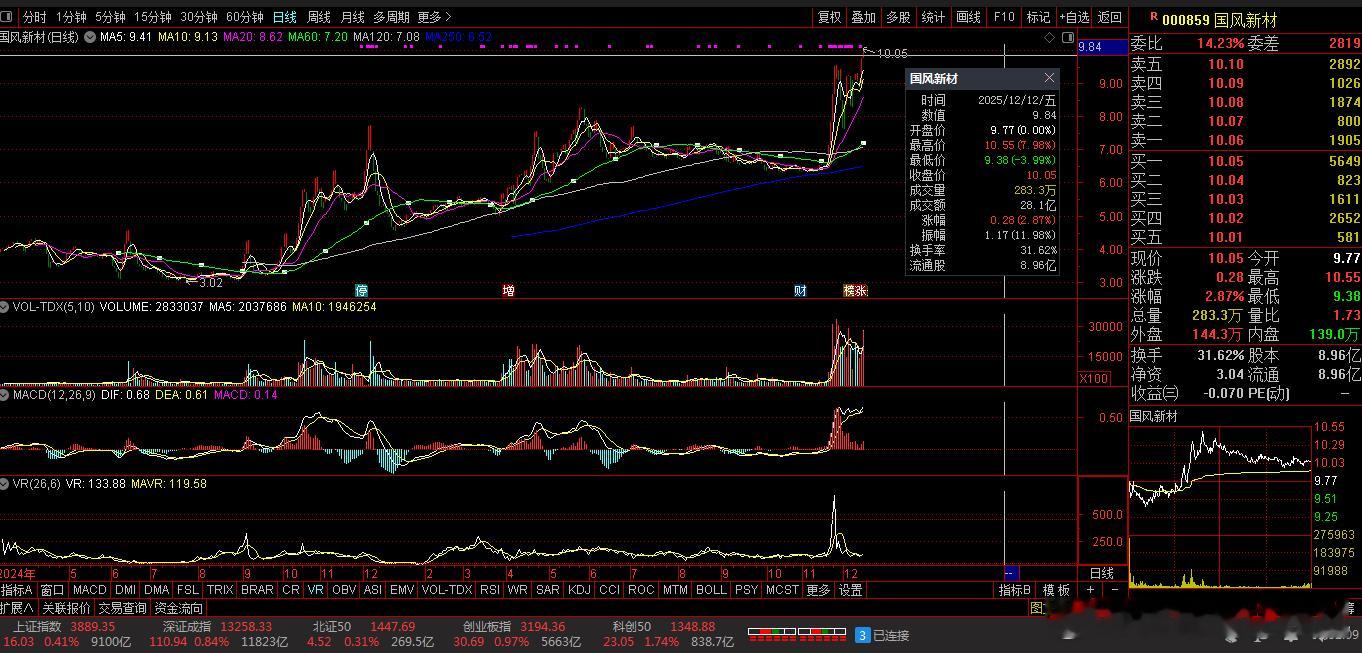Viewport: 1362px width, 653px height.
Task: Switch to the 分时 chart view
Action: click(x=34, y=17)
